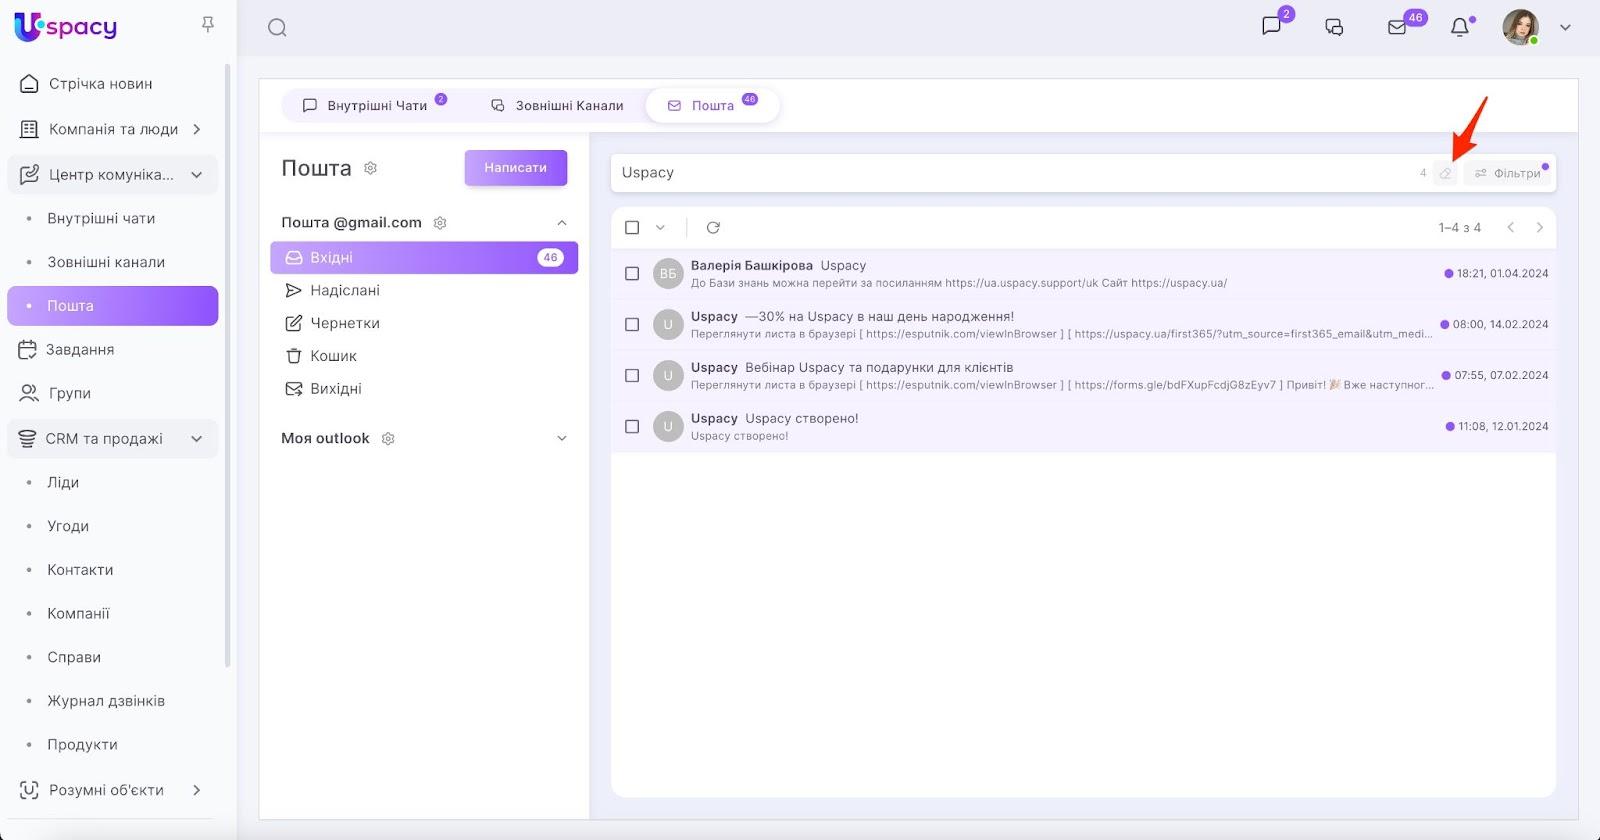Image resolution: width=1600 pixels, height=840 pixels.
Task: Collapse the Пошта @gmail.com folder list
Action: click(x=561, y=223)
